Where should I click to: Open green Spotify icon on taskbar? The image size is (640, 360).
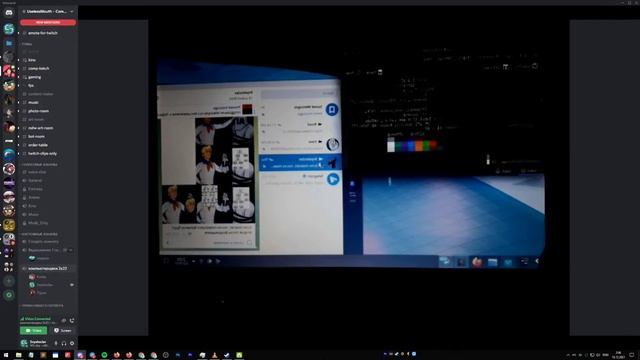pyautogui.click(x=104, y=355)
